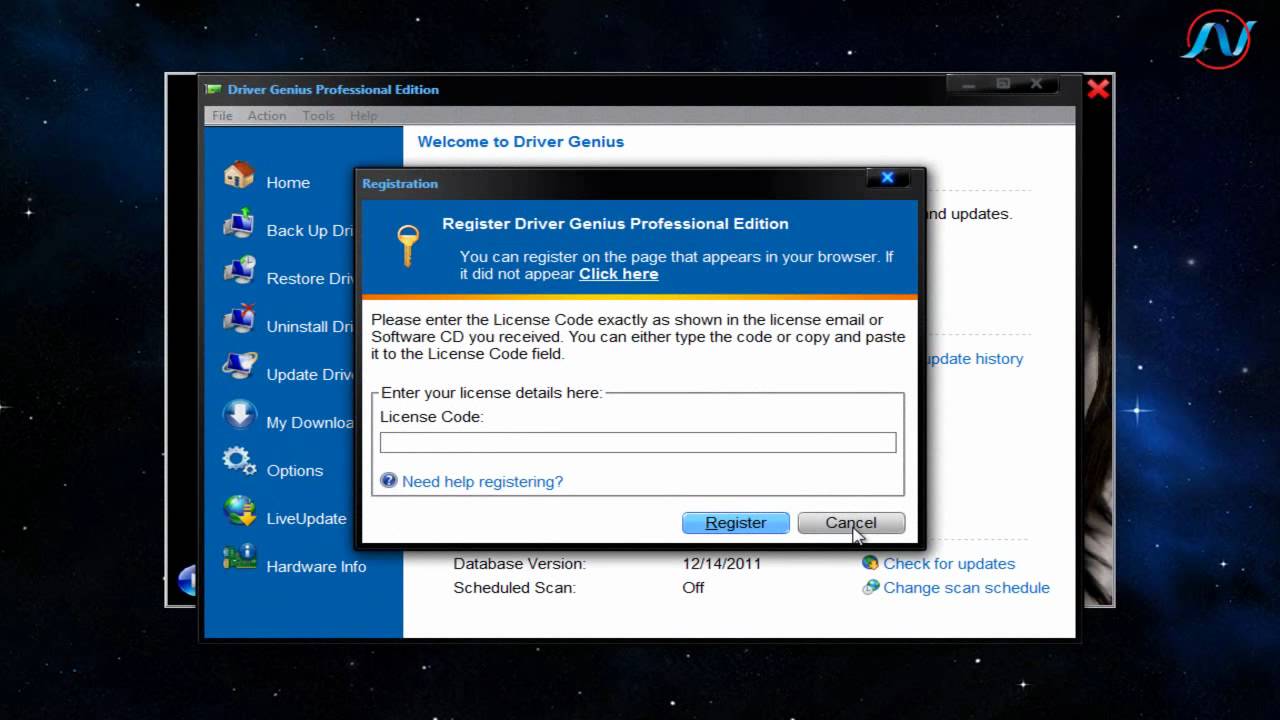
Task: Click the License Code label
Action: (x=431, y=417)
